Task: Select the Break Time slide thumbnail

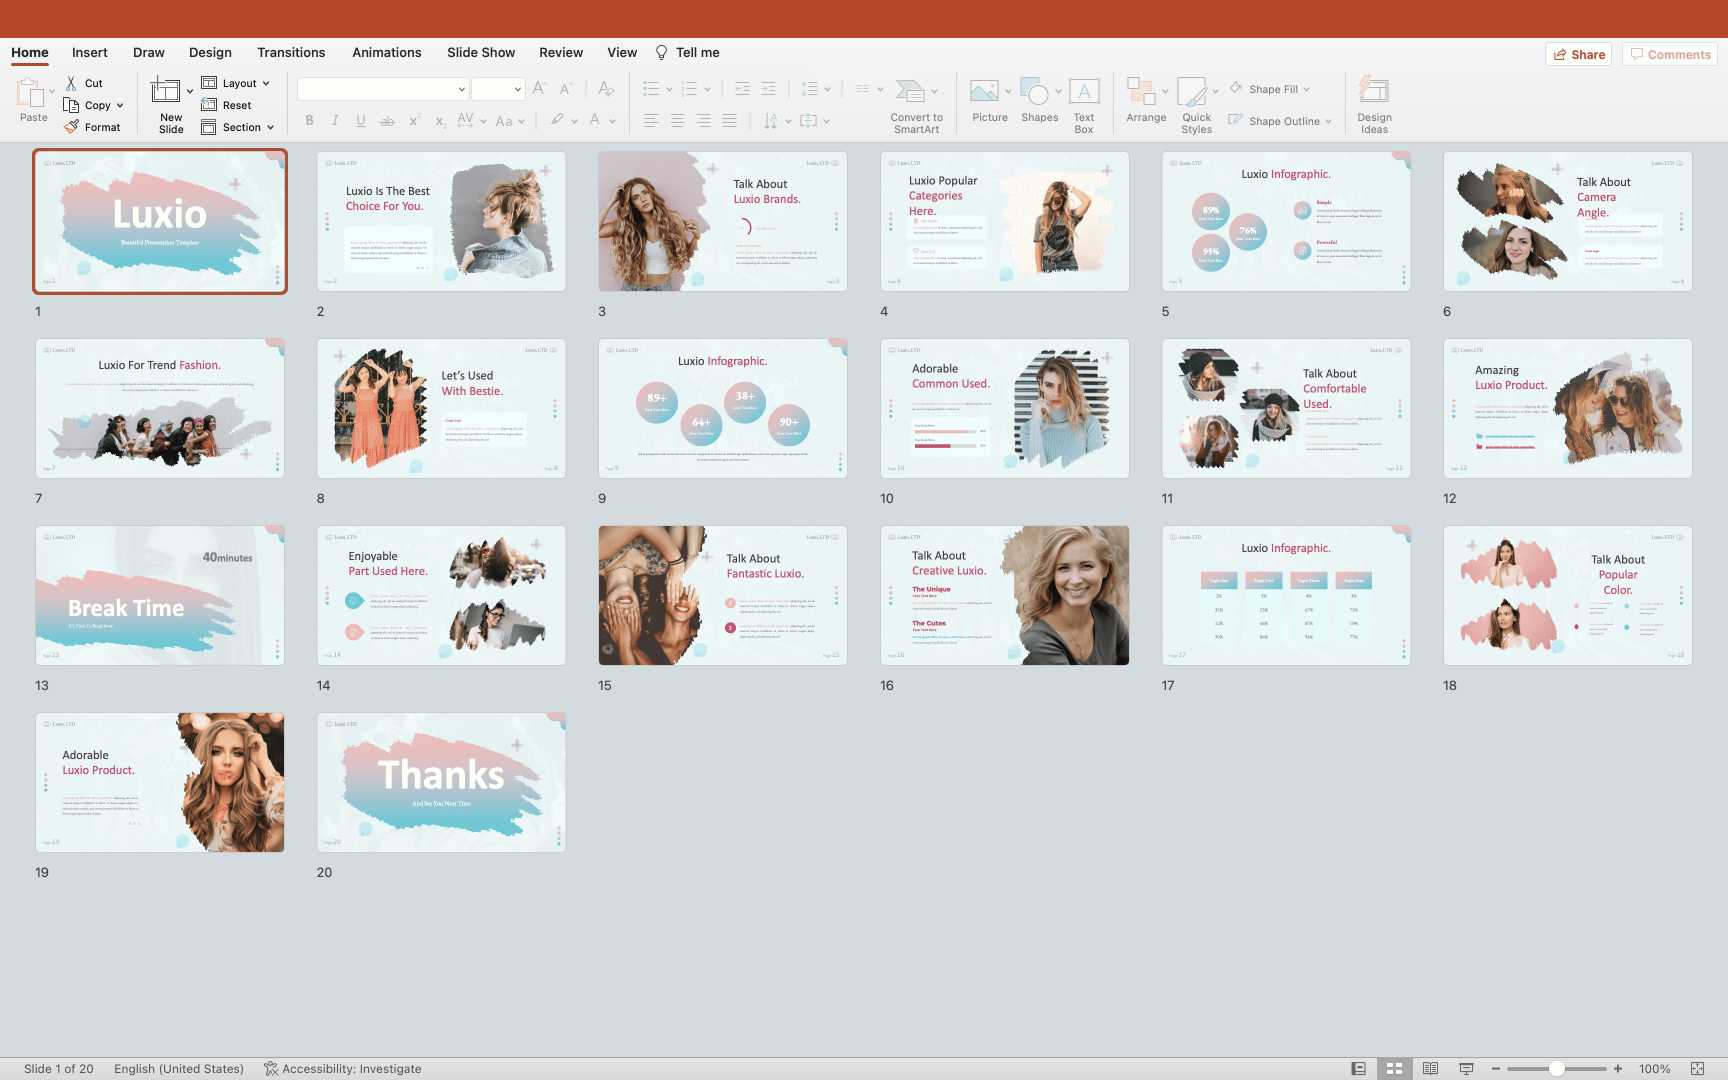Action: tap(160, 596)
